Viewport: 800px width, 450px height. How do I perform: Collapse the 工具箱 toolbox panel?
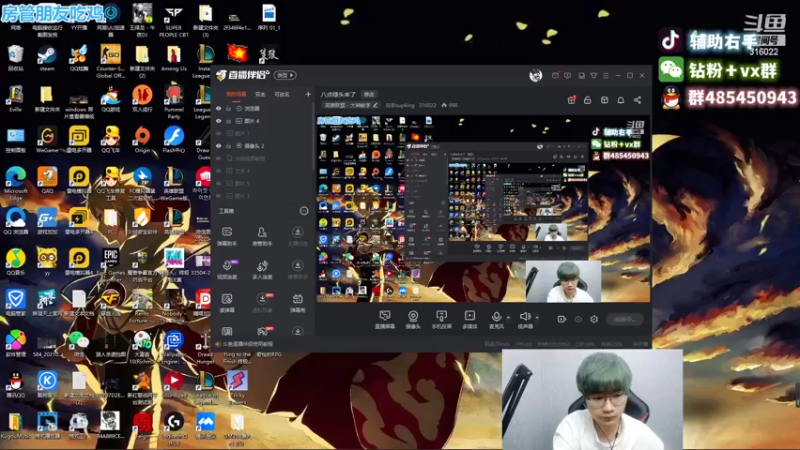pyautogui.click(x=304, y=211)
